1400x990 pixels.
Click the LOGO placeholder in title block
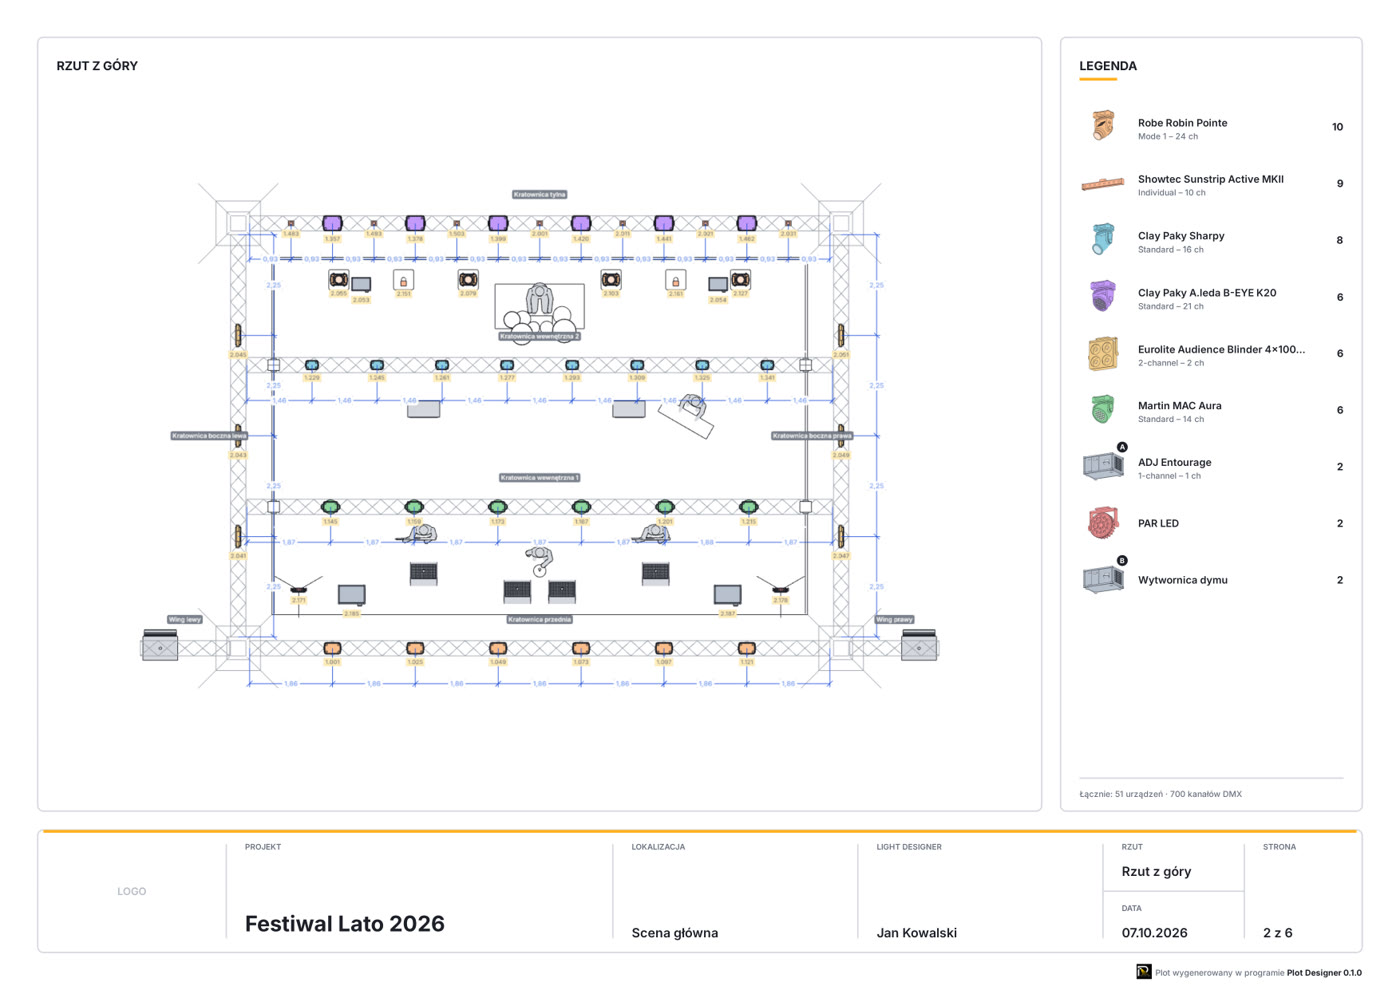(132, 891)
